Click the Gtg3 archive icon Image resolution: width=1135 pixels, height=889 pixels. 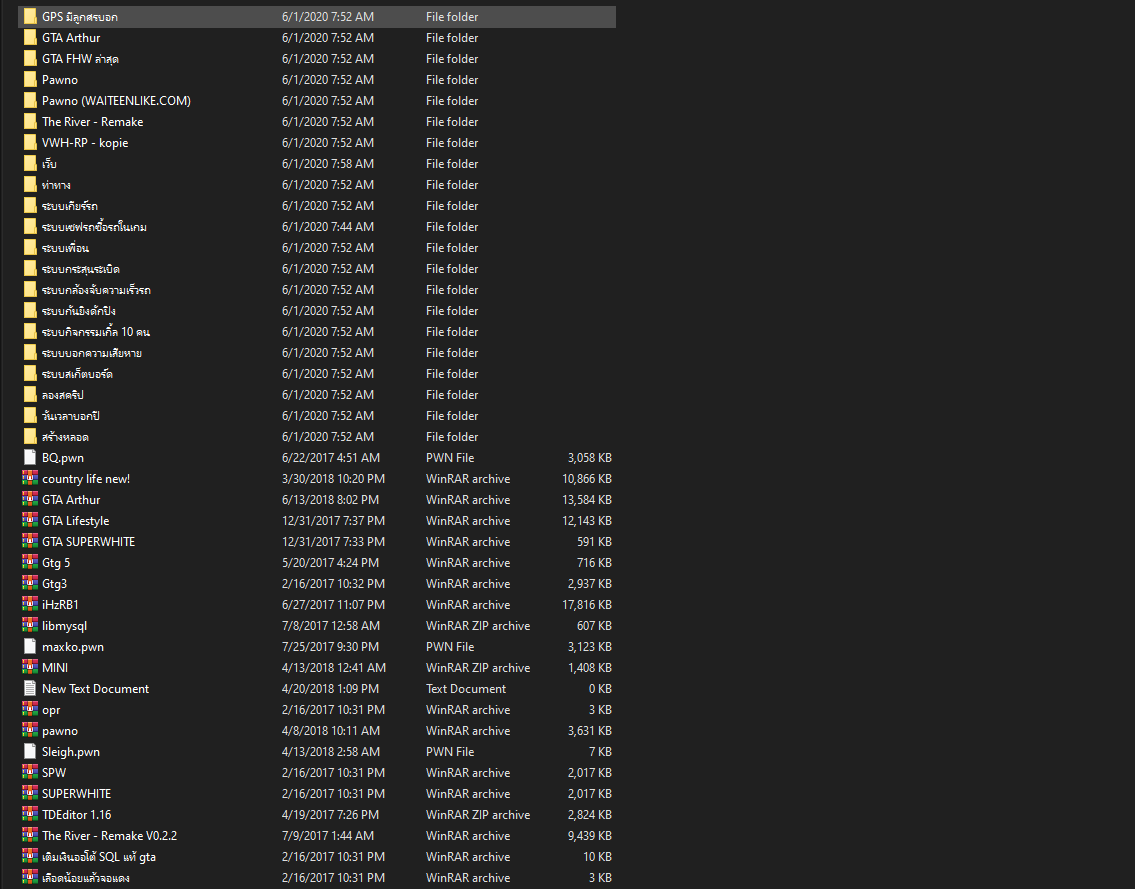(x=30, y=583)
